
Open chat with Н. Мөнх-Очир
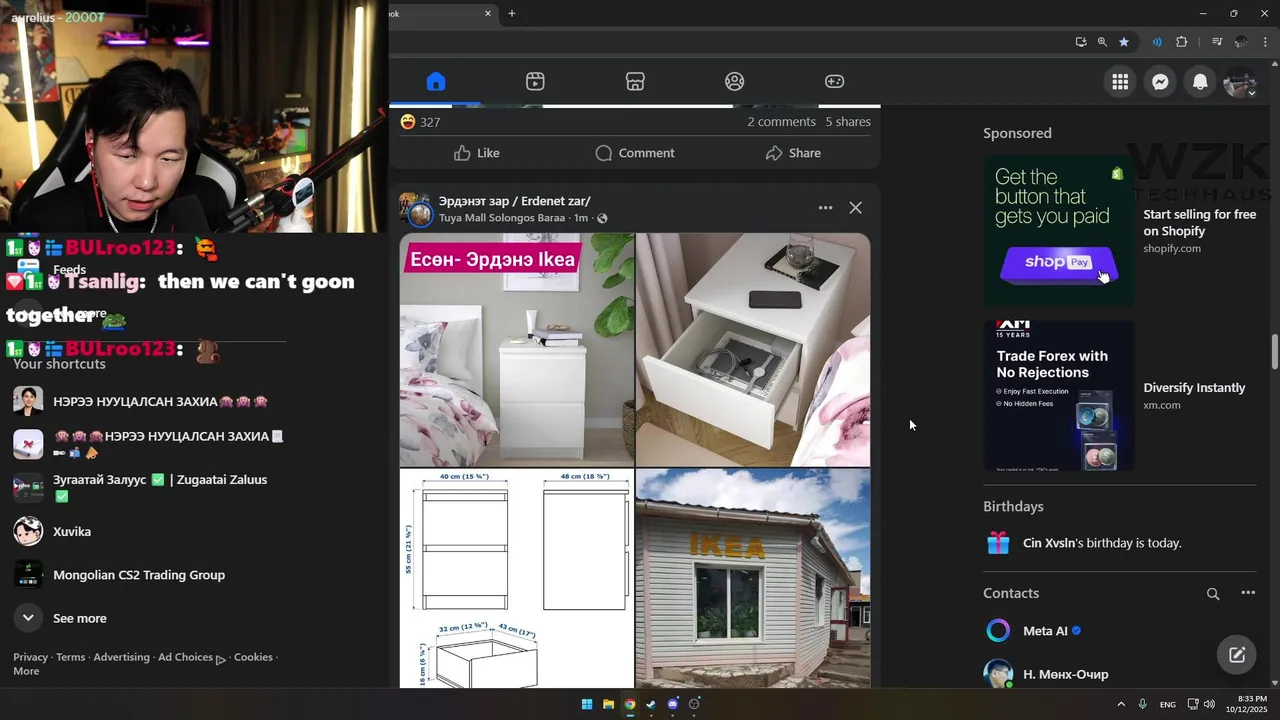pyautogui.click(x=1065, y=674)
